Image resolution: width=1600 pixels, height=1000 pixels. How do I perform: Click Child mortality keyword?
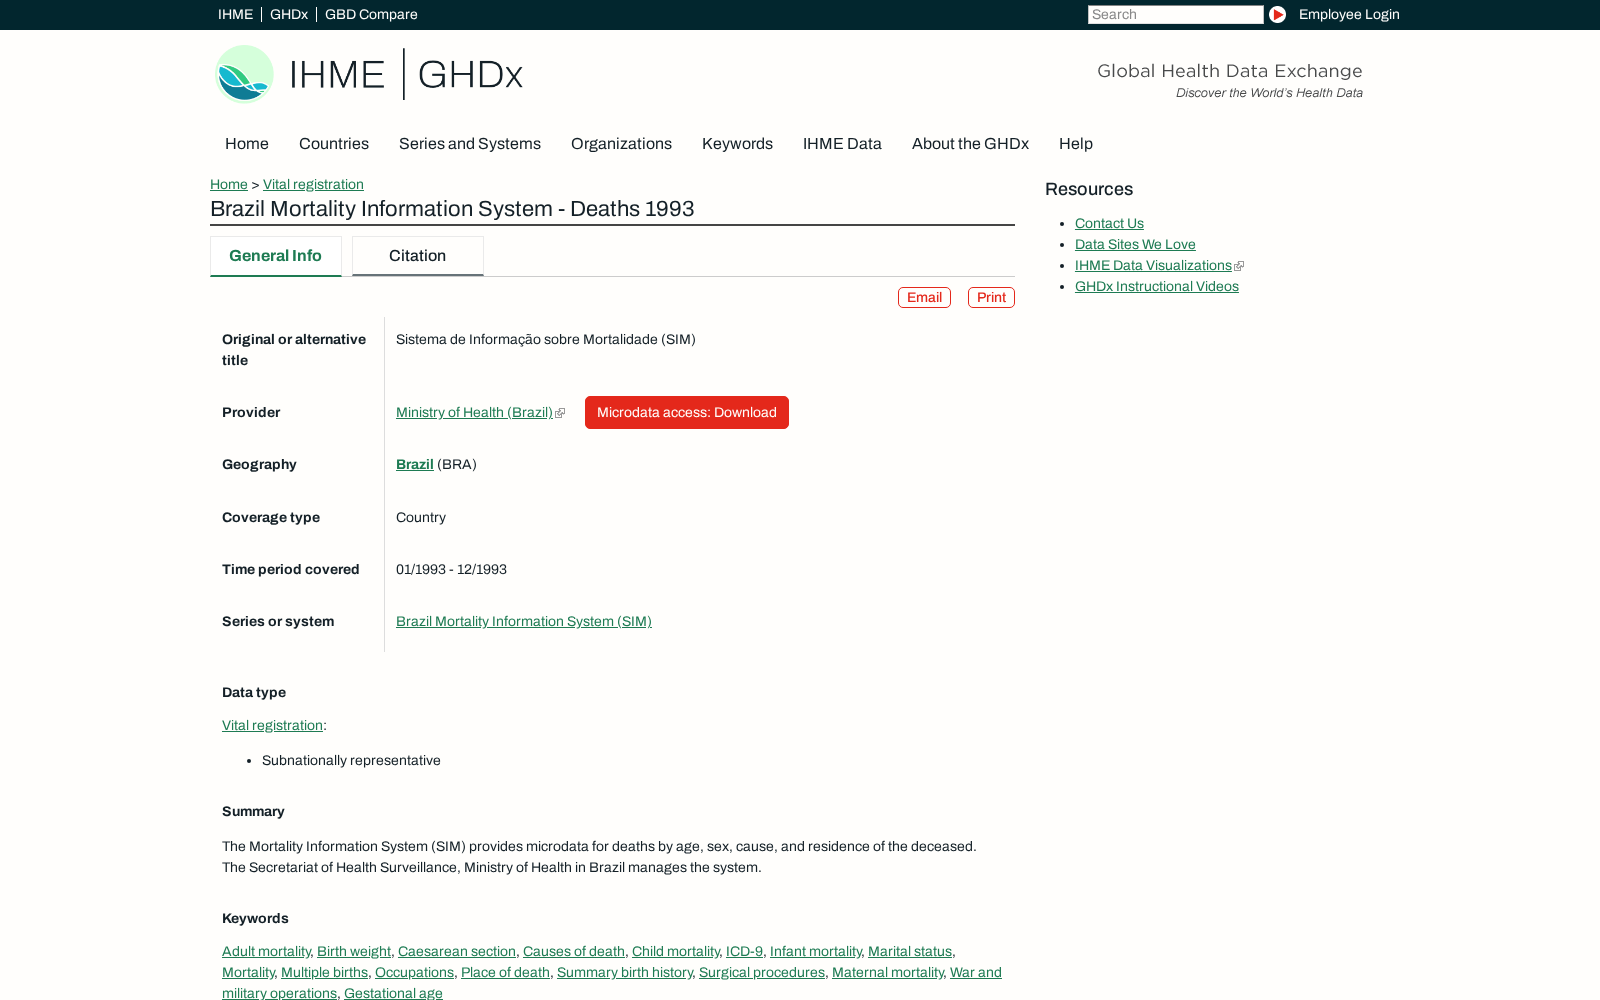(x=676, y=952)
